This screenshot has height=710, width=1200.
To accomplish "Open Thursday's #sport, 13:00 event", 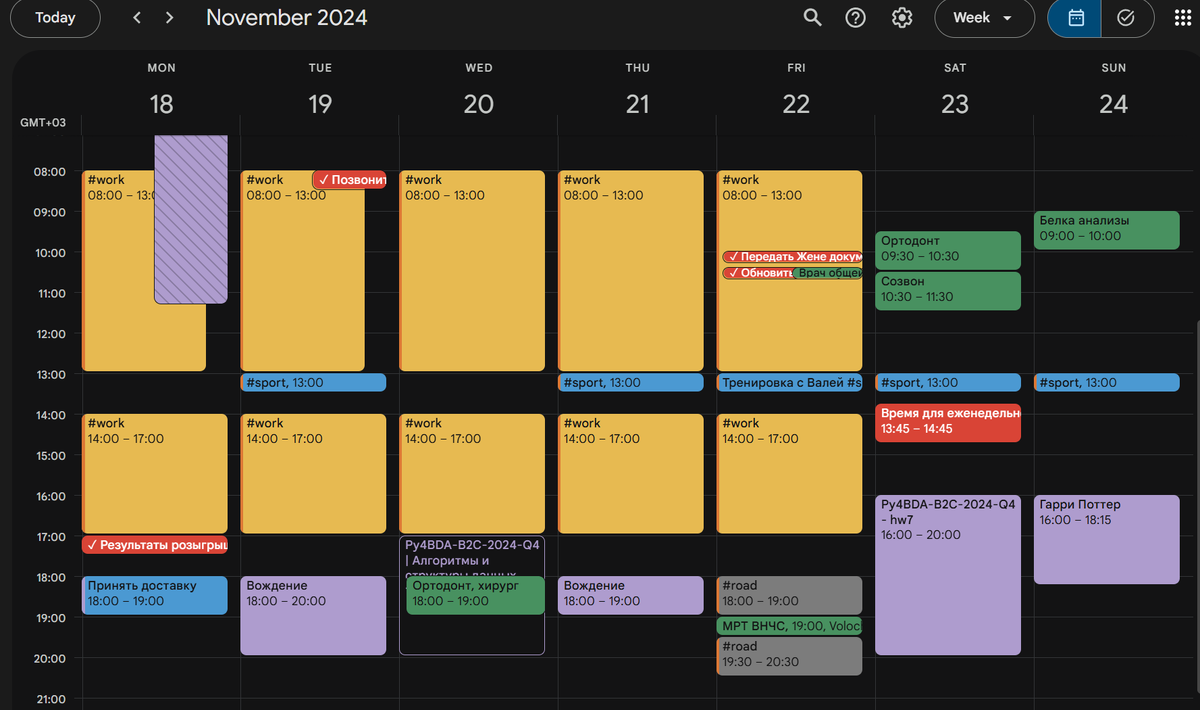I will [x=631, y=382].
